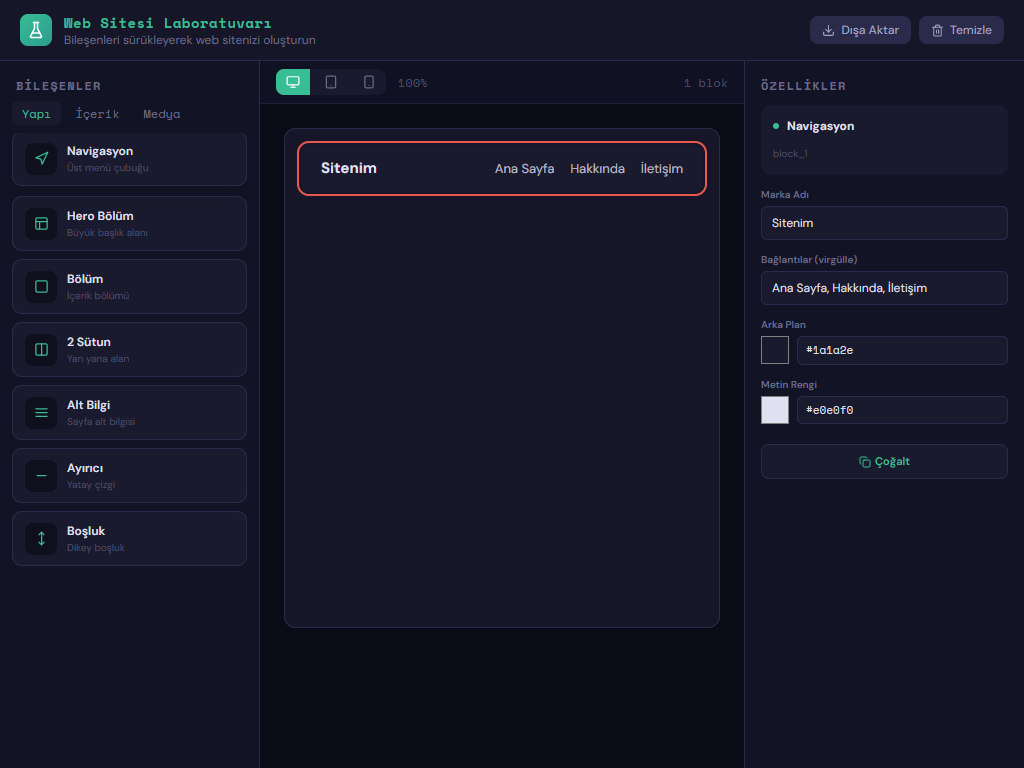This screenshot has width=1024, height=768.
Task: Click the flask logo icon
Action: [36, 30]
